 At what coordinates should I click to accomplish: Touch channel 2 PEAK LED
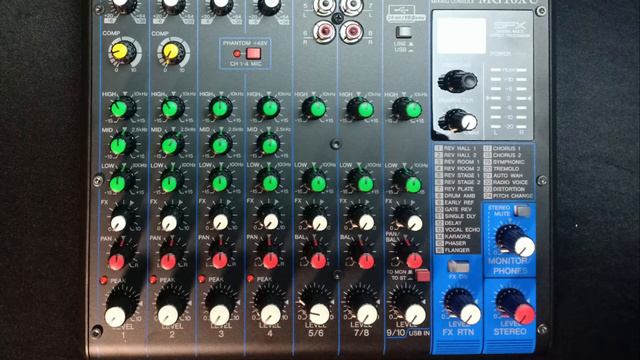coord(153,280)
